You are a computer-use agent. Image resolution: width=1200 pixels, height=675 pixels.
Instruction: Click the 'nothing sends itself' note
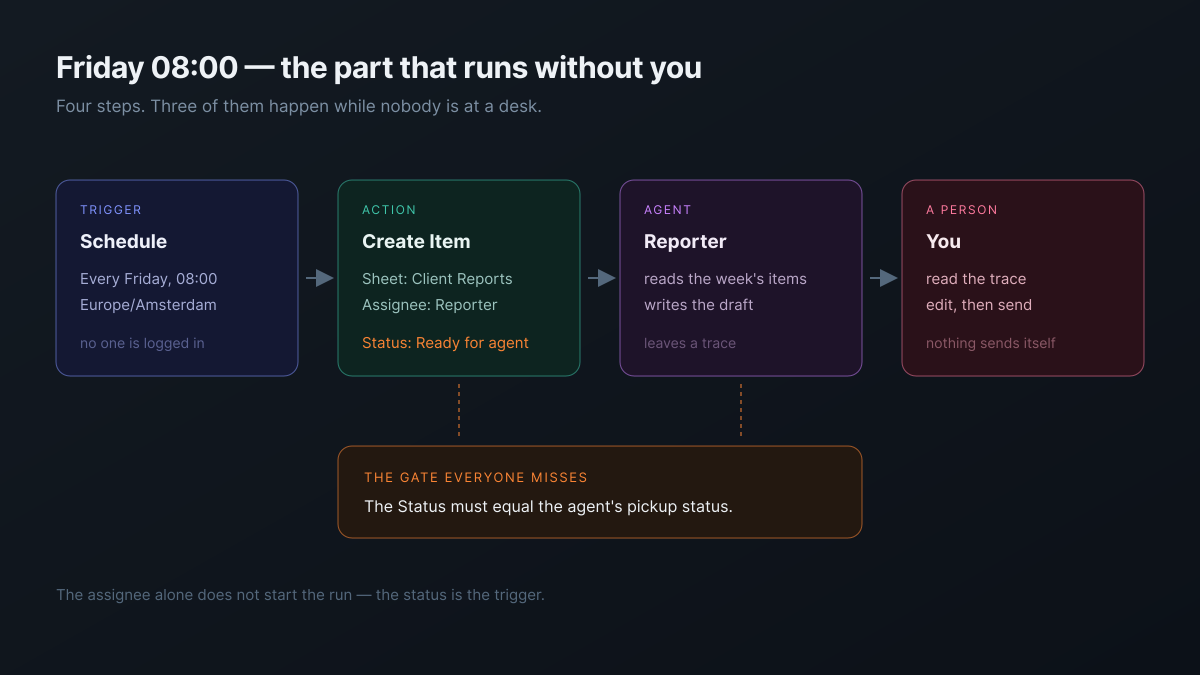pos(991,343)
